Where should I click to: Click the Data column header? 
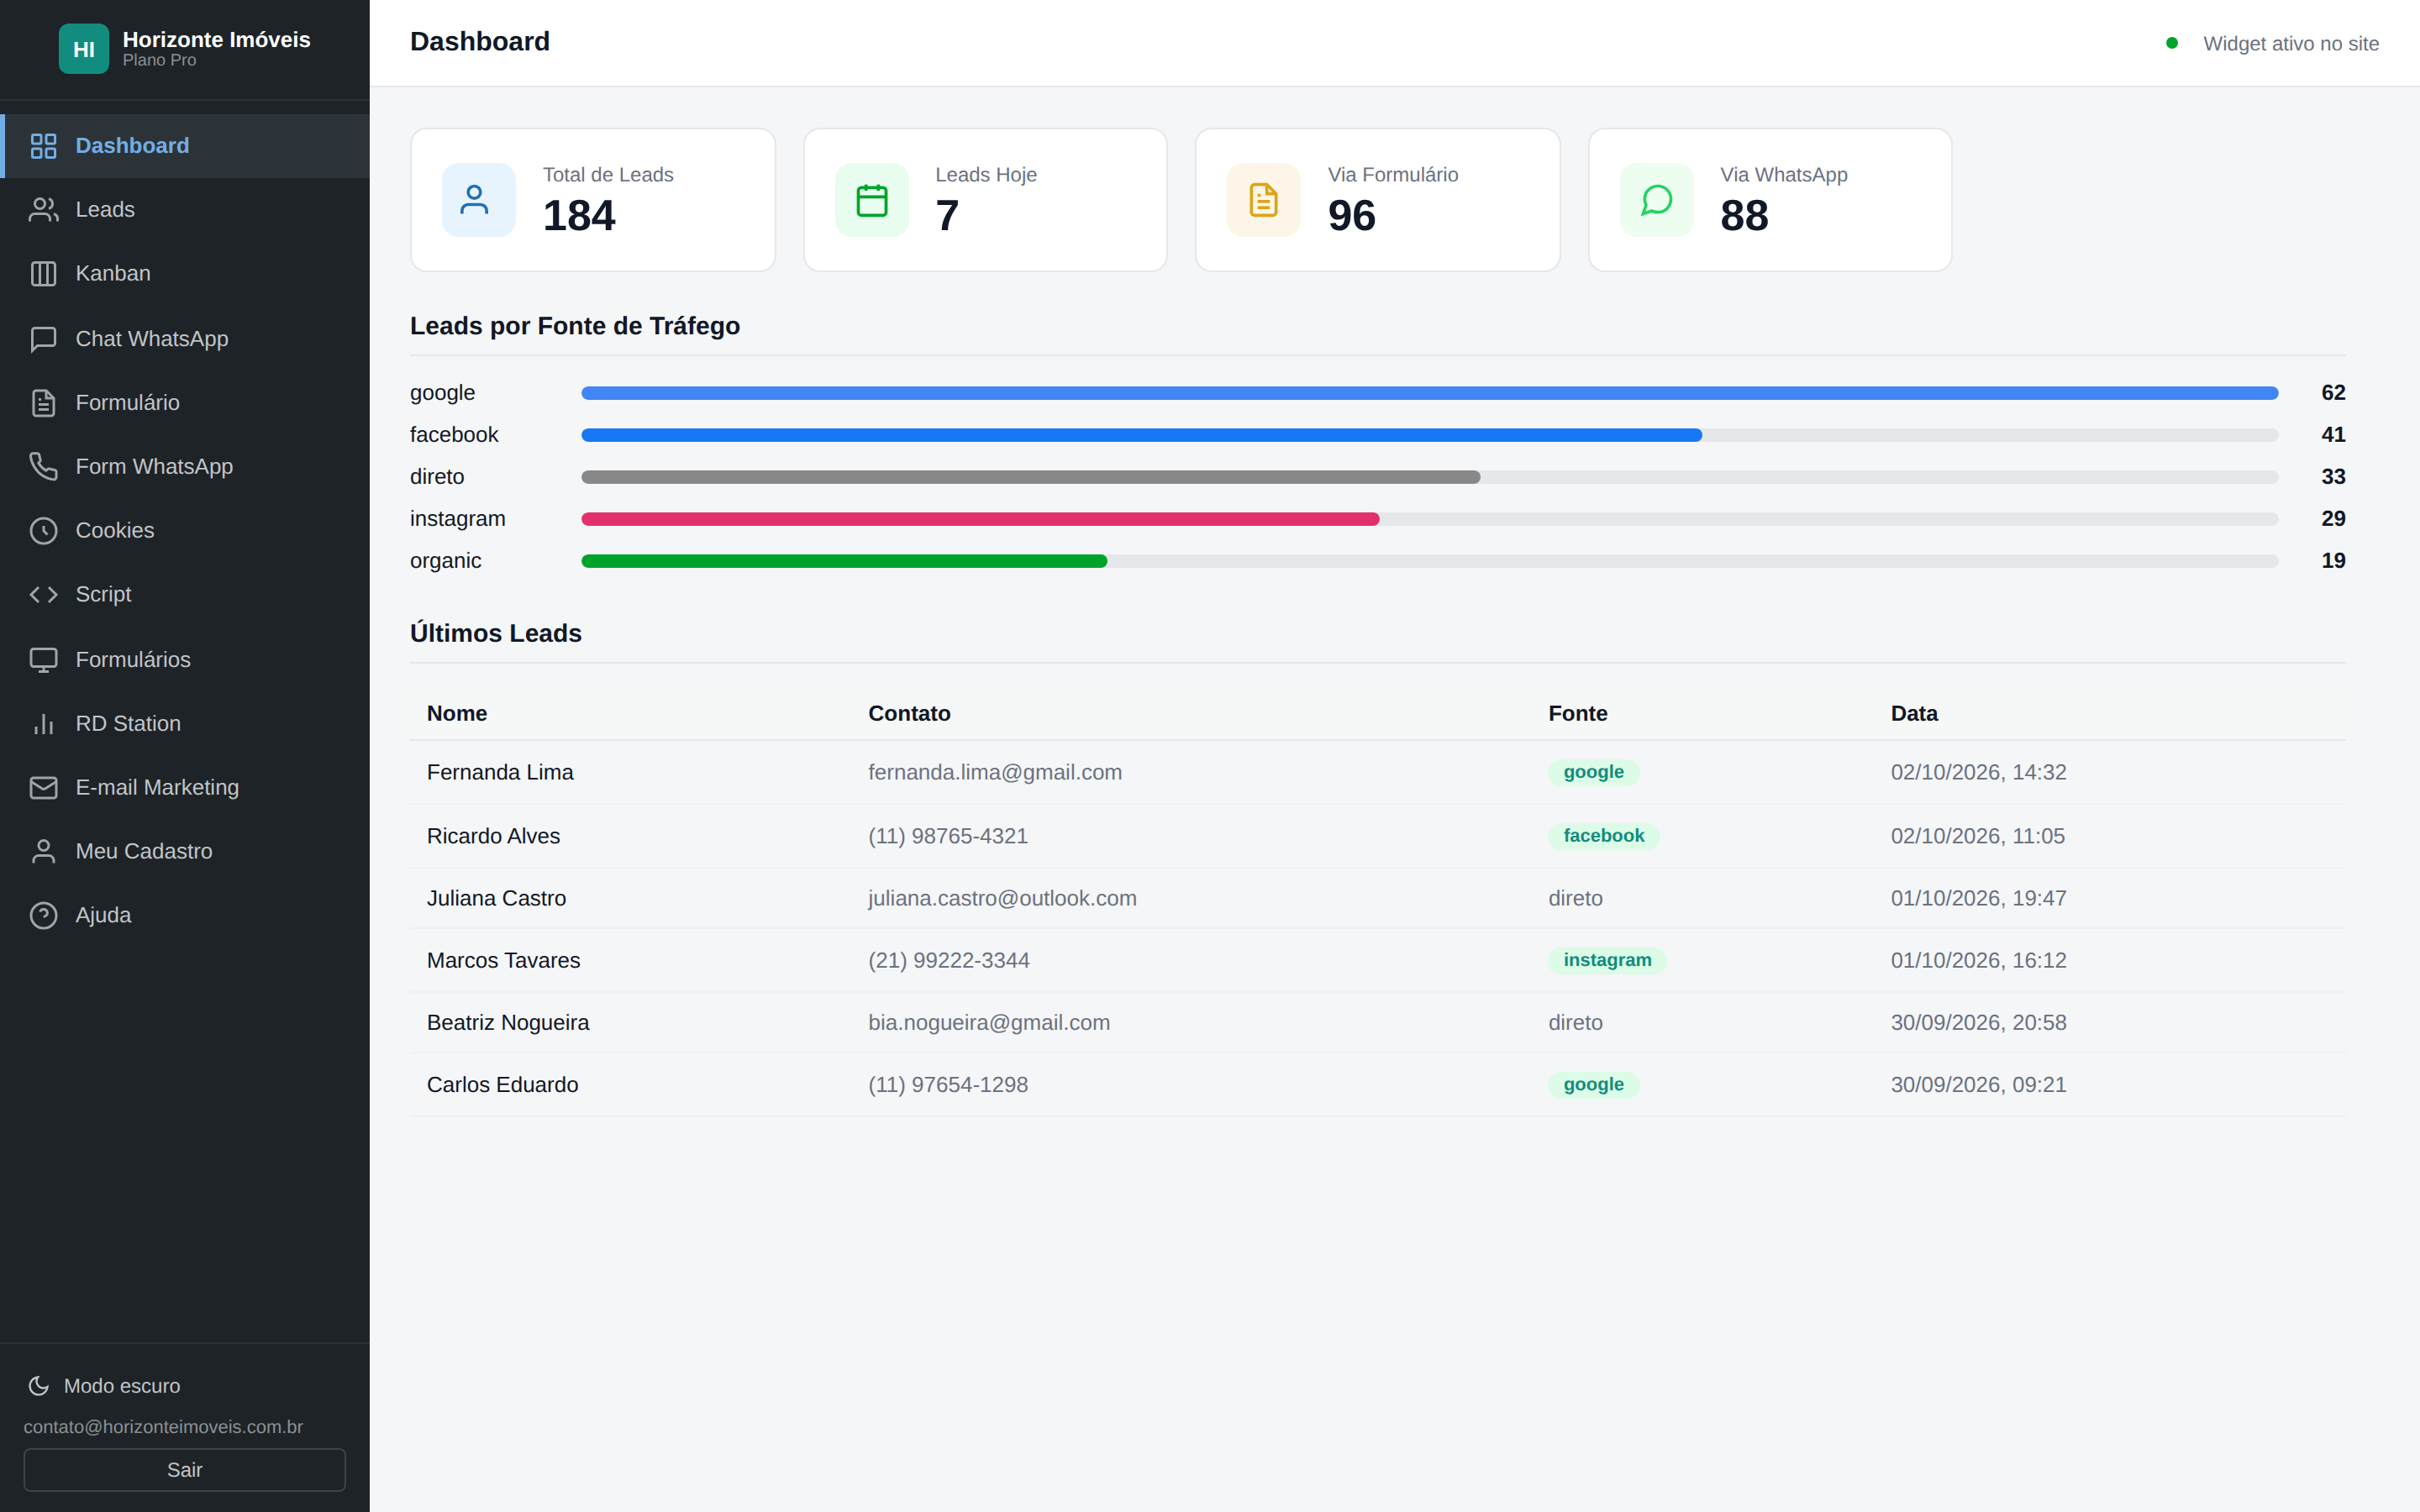[1914, 714]
